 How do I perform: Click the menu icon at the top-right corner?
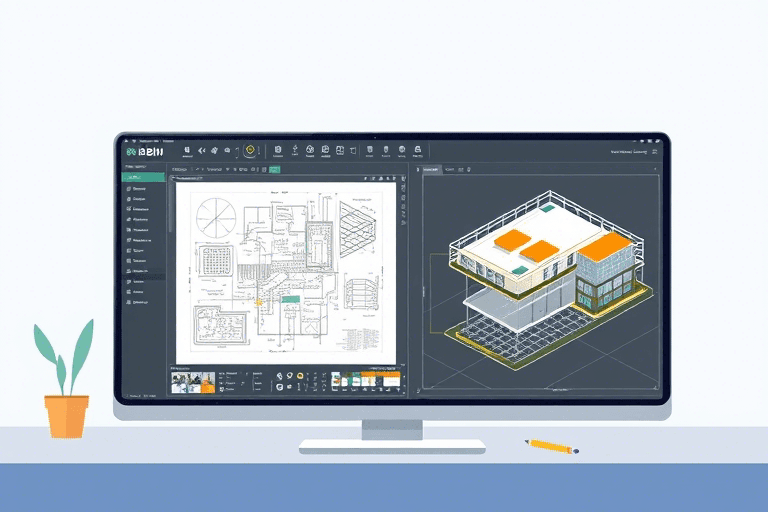[x=653, y=152]
